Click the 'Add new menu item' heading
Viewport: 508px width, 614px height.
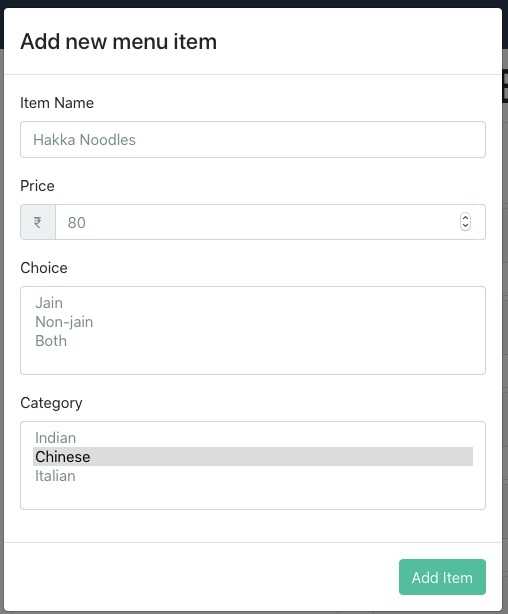point(118,41)
